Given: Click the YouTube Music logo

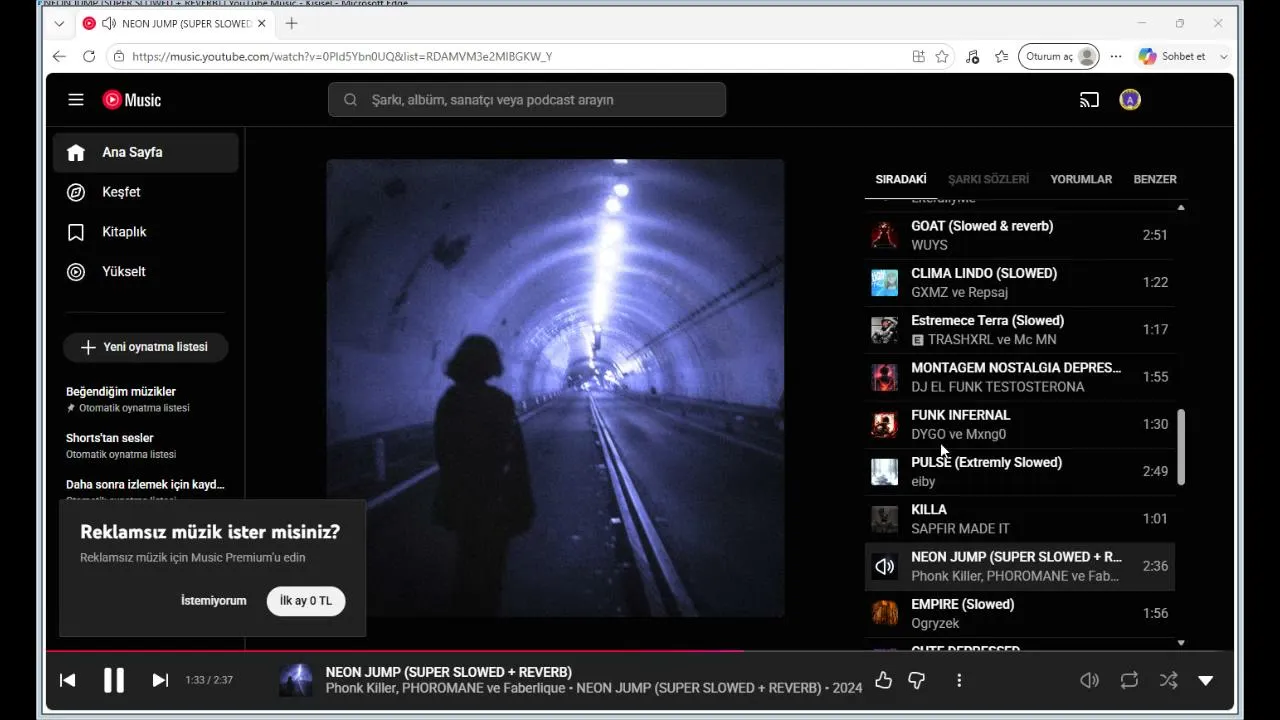Looking at the screenshot, I should coord(131,100).
